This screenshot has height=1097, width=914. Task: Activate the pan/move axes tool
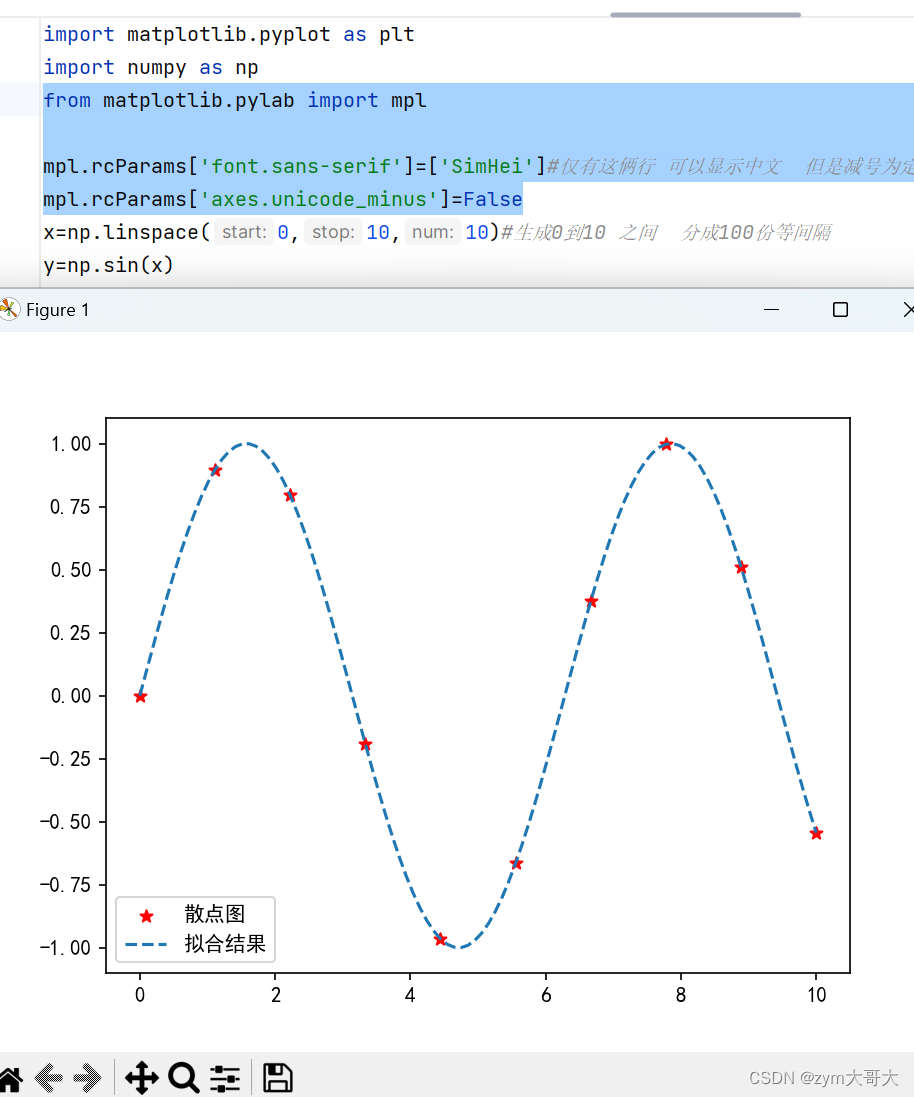tap(141, 1077)
